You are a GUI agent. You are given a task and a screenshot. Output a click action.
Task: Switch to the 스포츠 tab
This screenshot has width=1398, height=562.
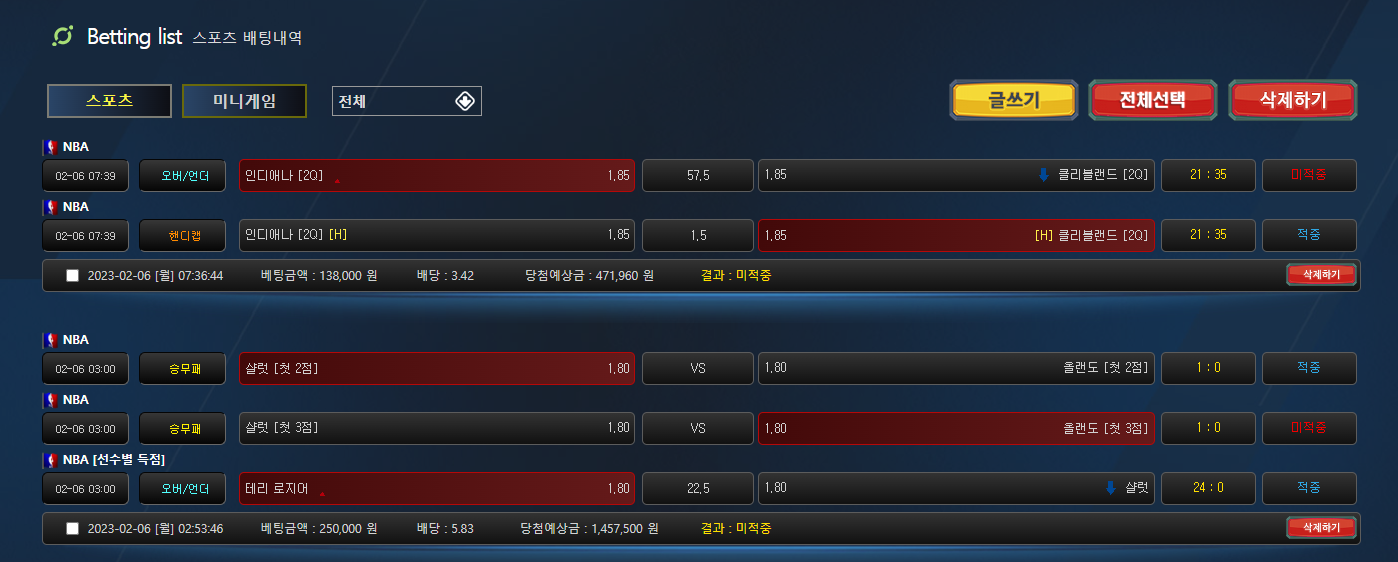point(109,101)
